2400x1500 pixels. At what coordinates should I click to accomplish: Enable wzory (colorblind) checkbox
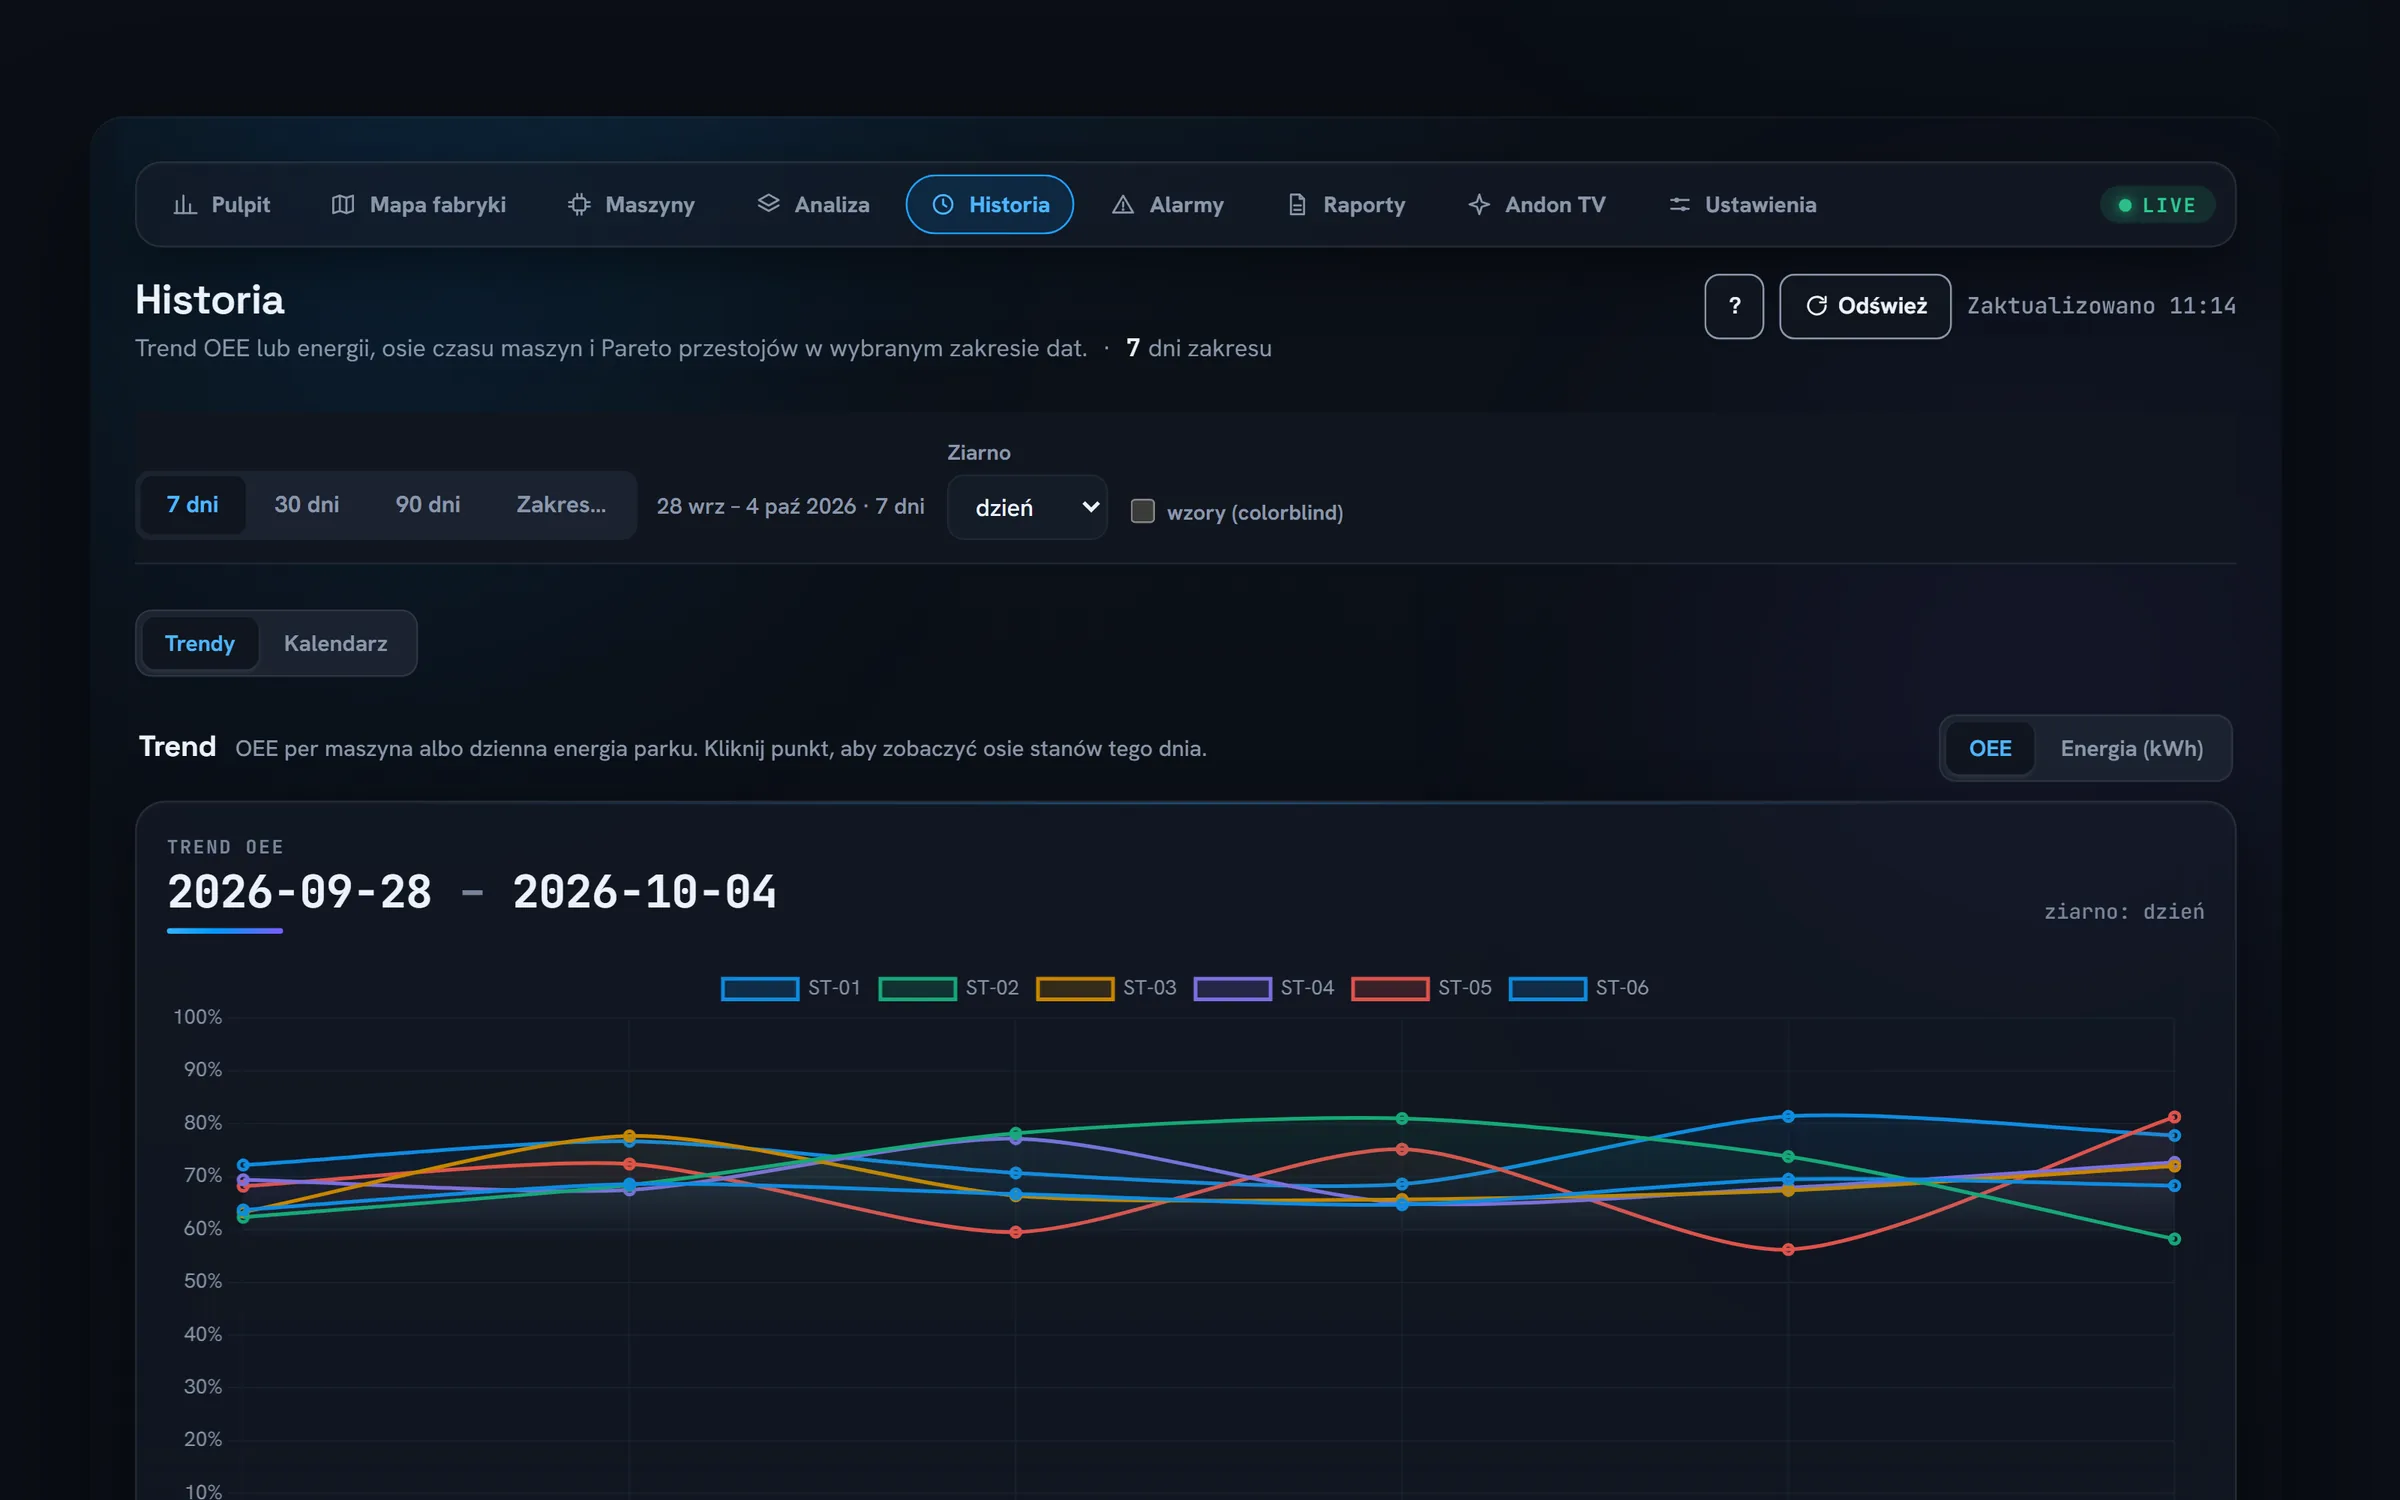coord(1142,511)
